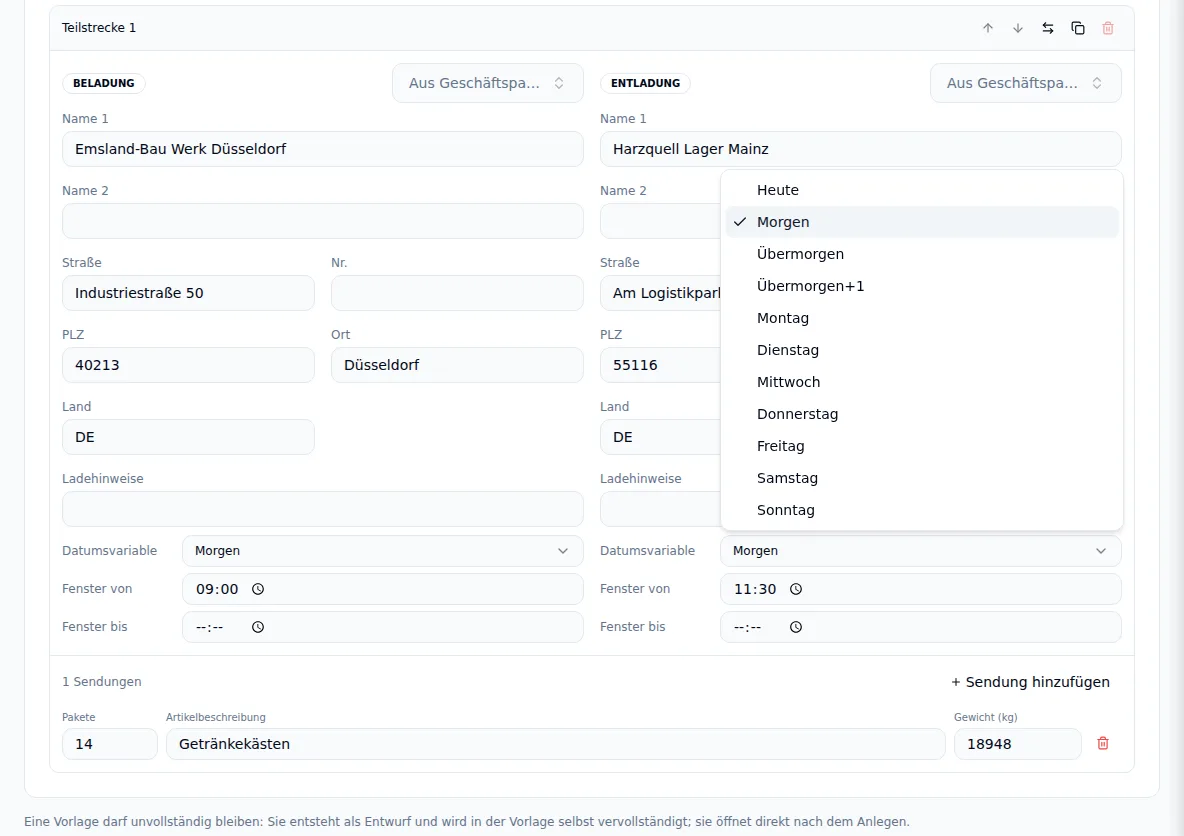Edit Beladung Straße field 'Industriestraße 50'

188,293
